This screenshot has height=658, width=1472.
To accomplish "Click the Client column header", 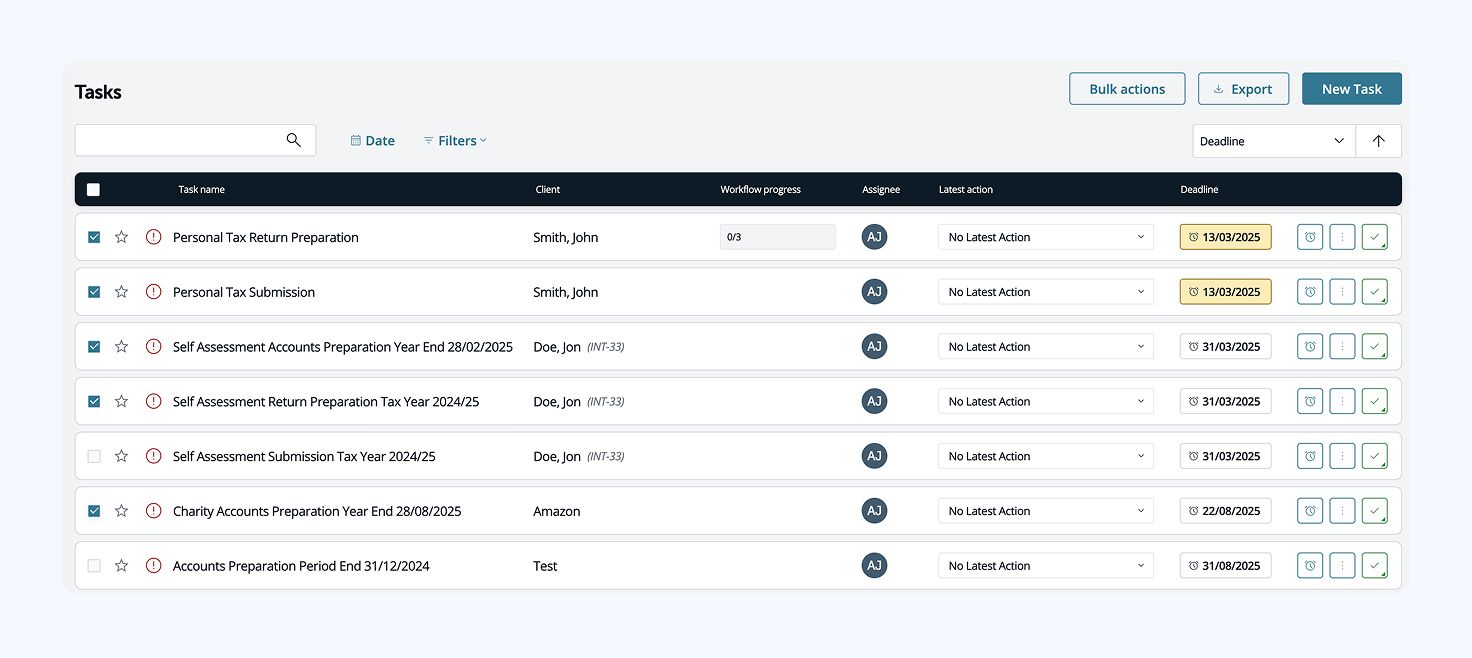I will click(548, 189).
